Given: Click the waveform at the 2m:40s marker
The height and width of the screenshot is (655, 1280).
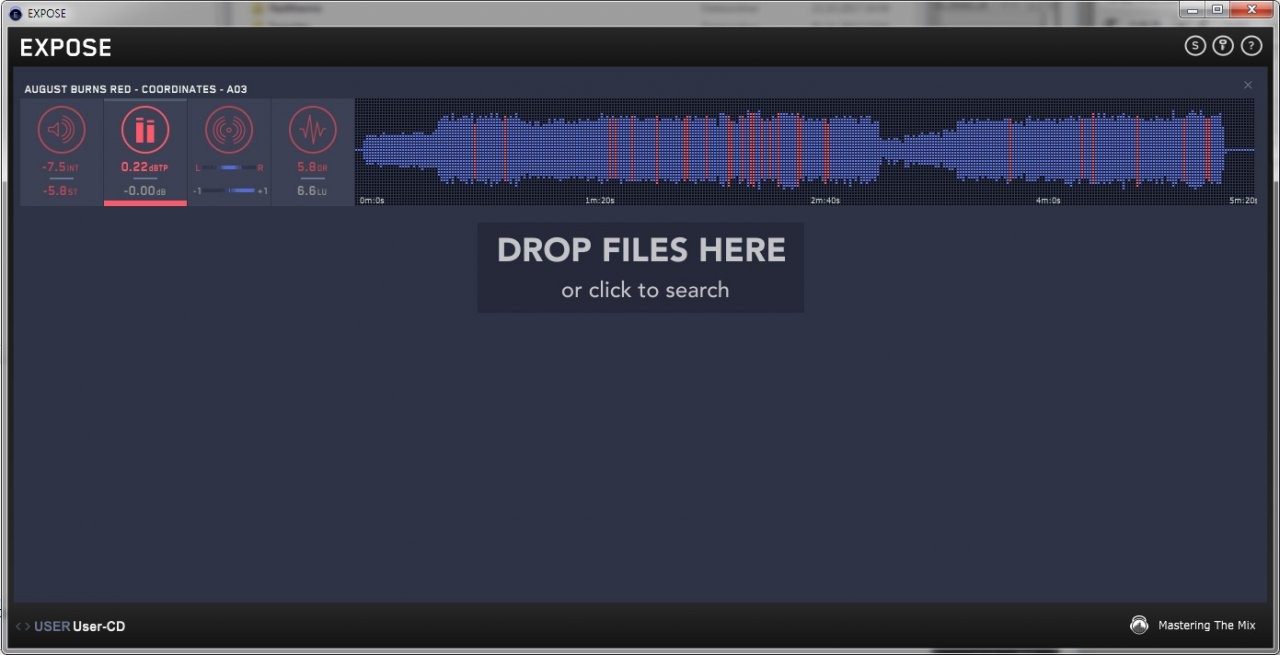Looking at the screenshot, I should click(x=825, y=150).
